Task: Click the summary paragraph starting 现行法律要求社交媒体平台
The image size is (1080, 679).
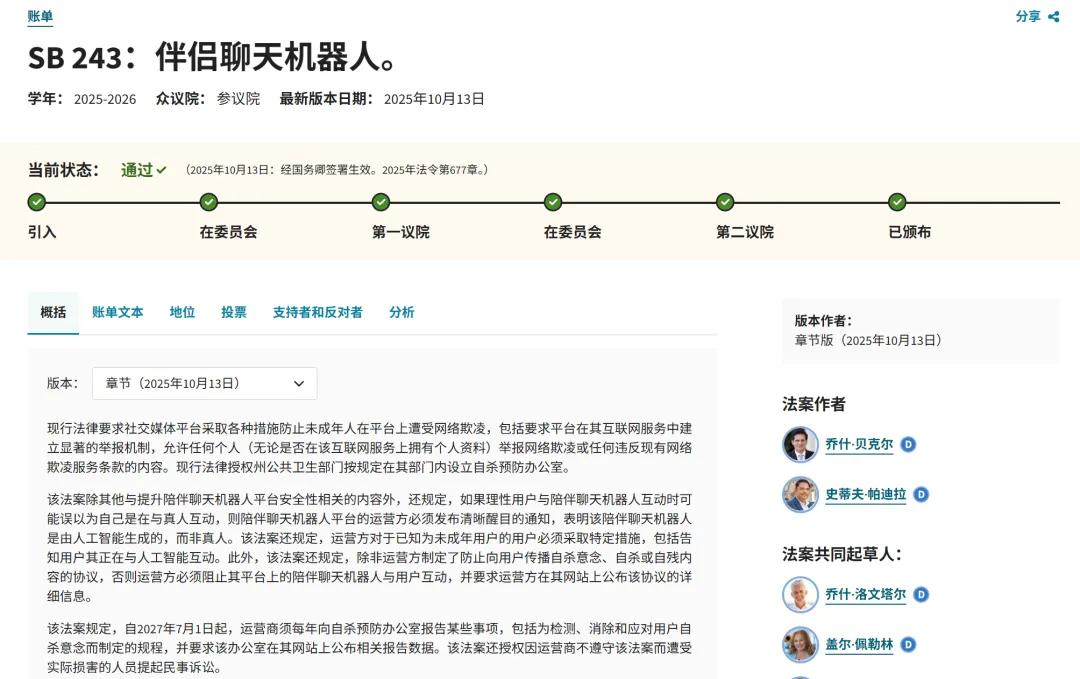Action: point(369,448)
